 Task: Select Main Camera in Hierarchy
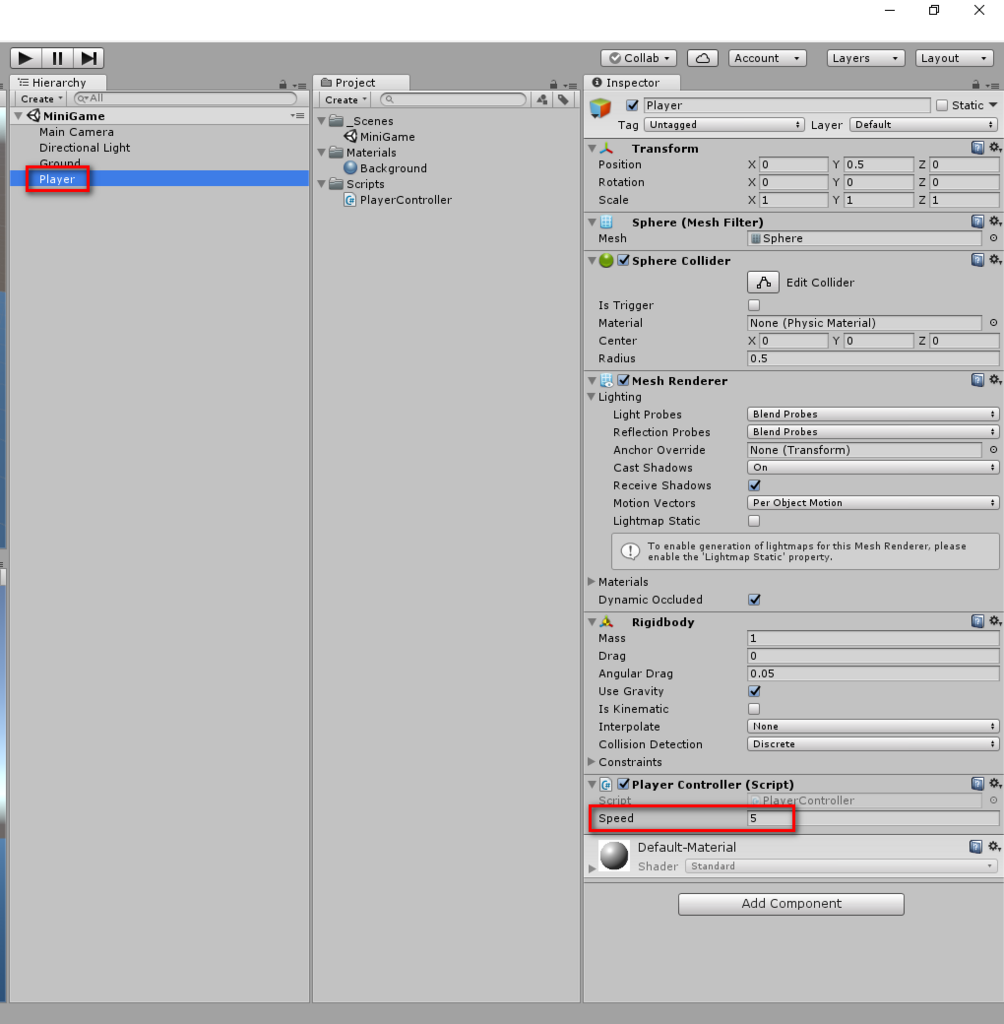pyautogui.click(x=76, y=132)
